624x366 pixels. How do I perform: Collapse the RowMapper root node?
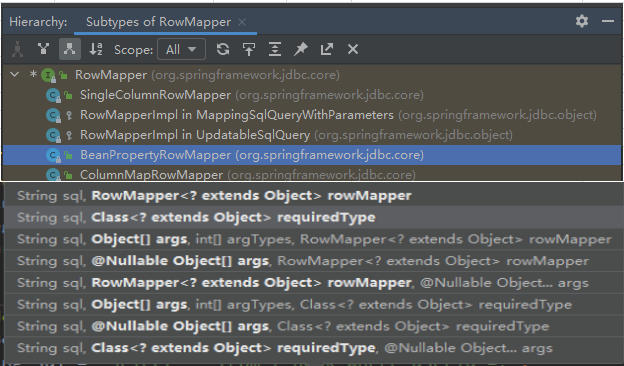[x=14, y=74]
